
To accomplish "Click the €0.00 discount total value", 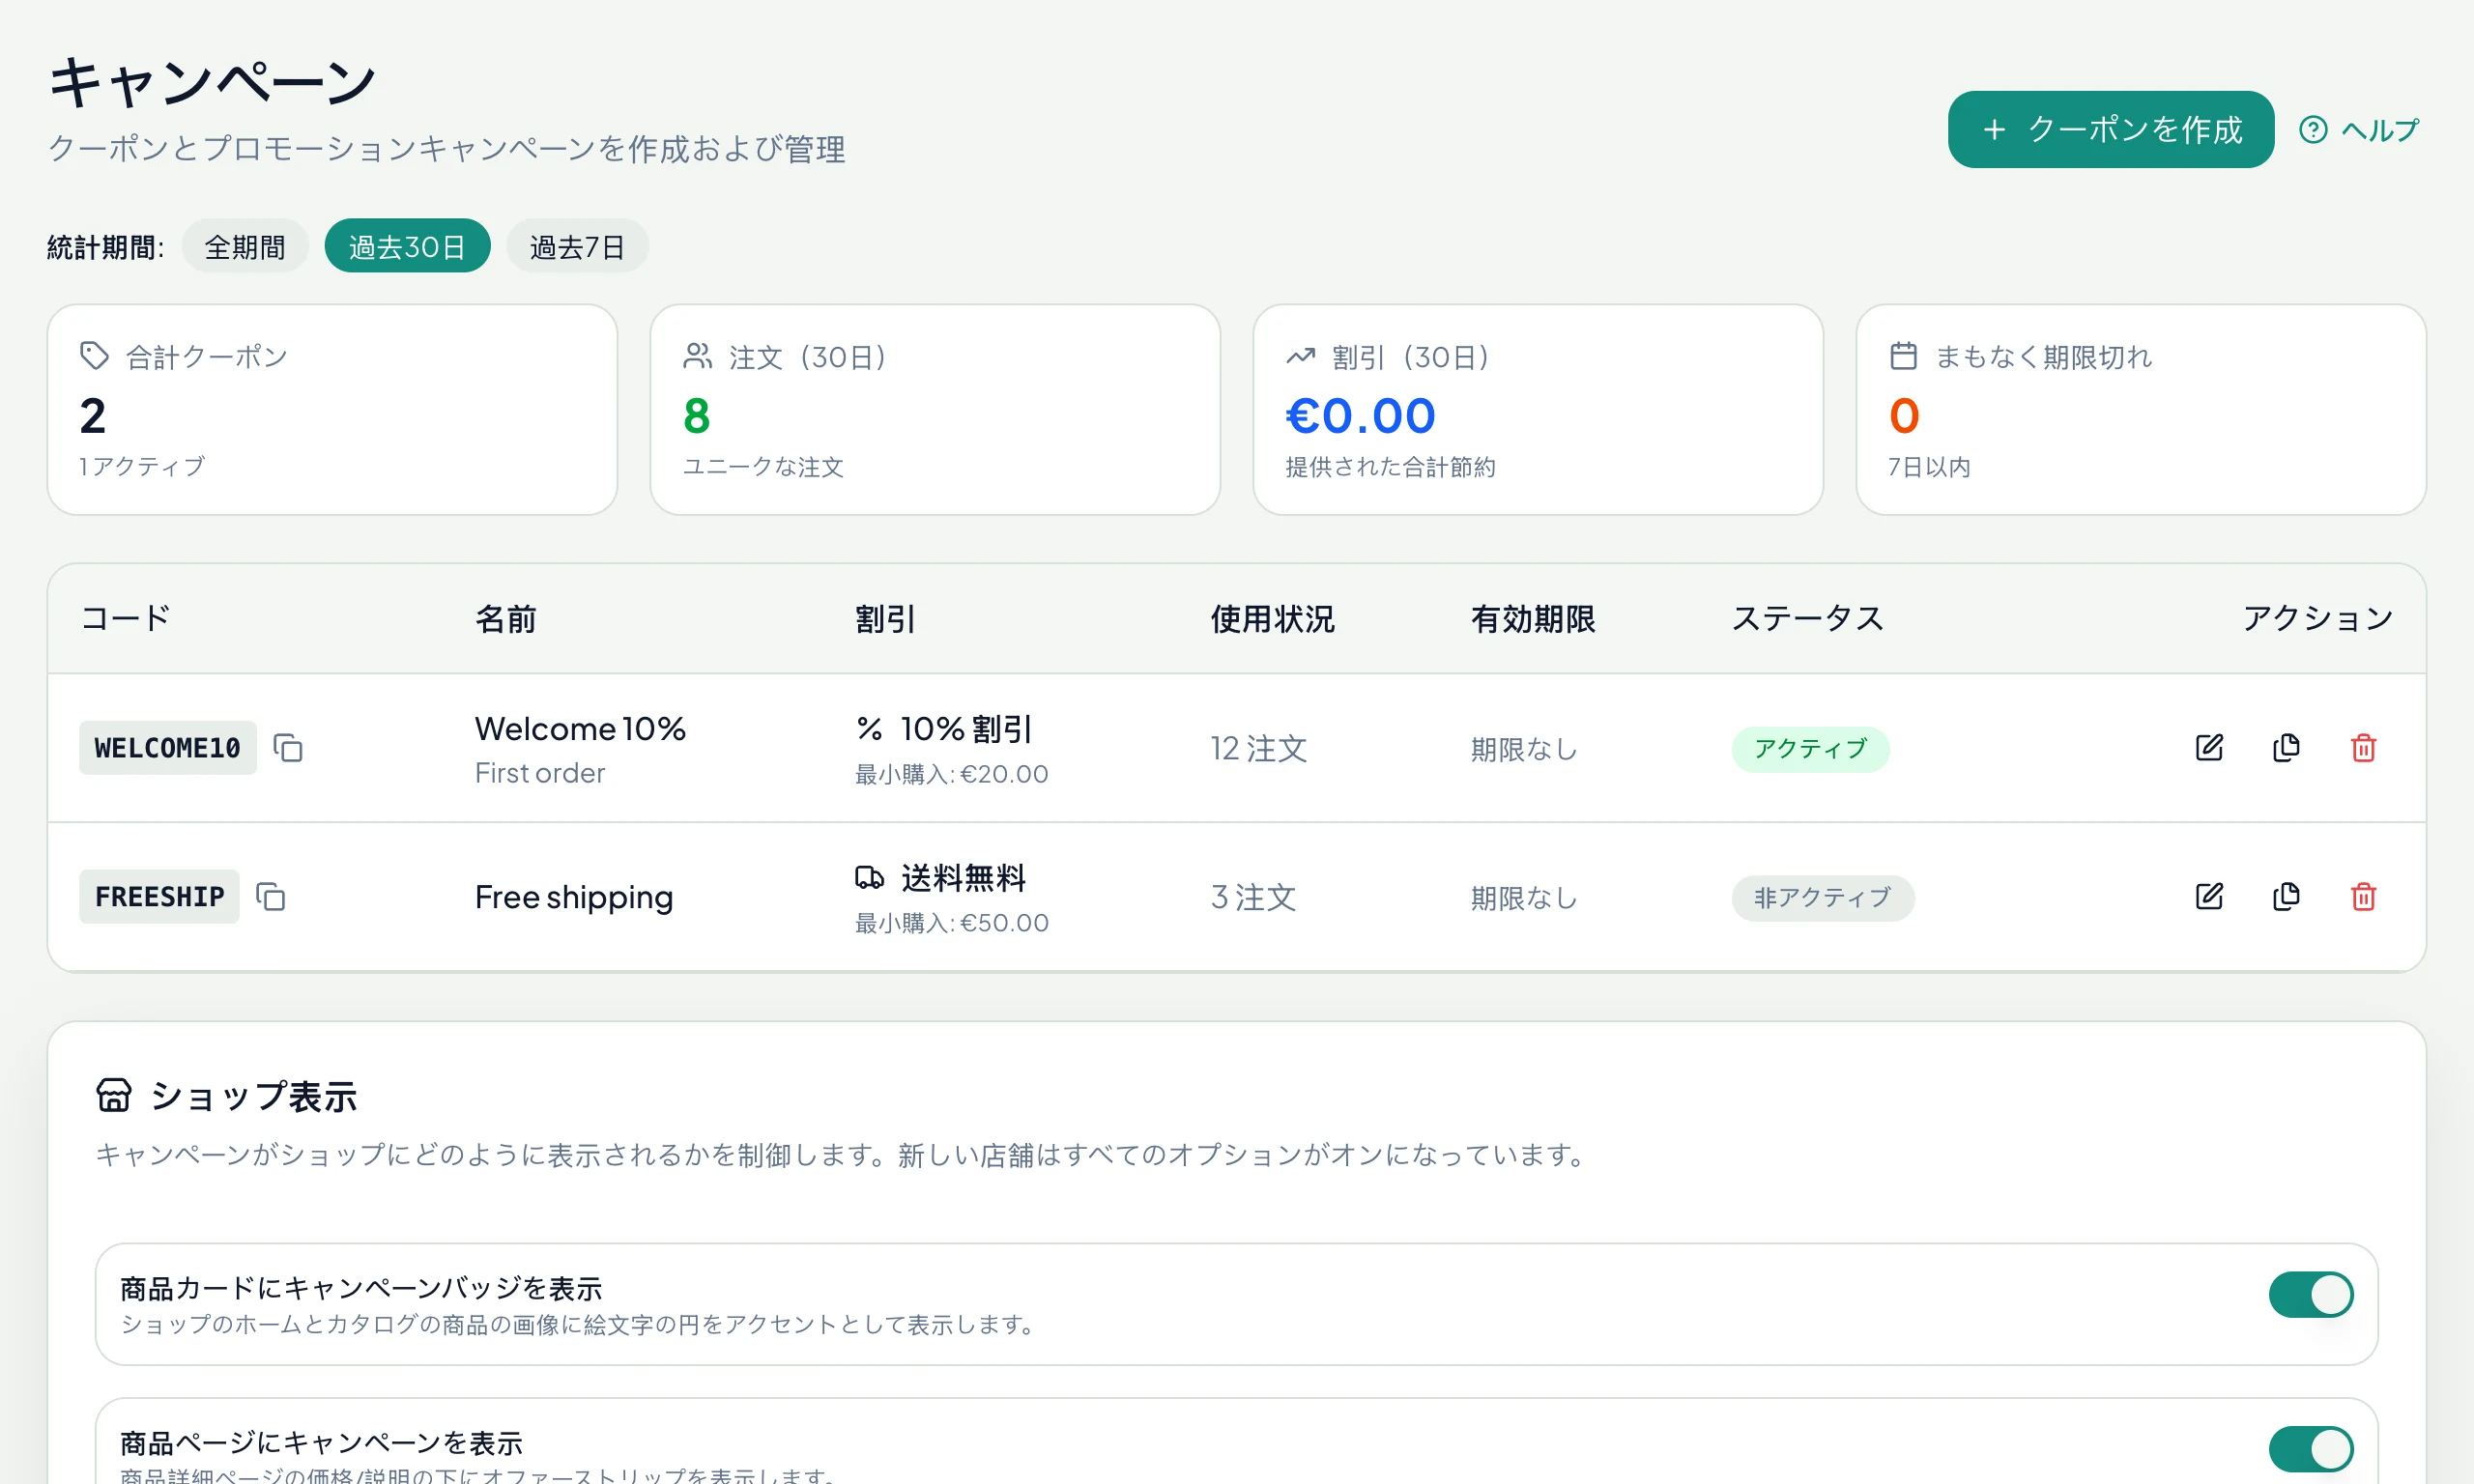I will click(x=1360, y=416).
